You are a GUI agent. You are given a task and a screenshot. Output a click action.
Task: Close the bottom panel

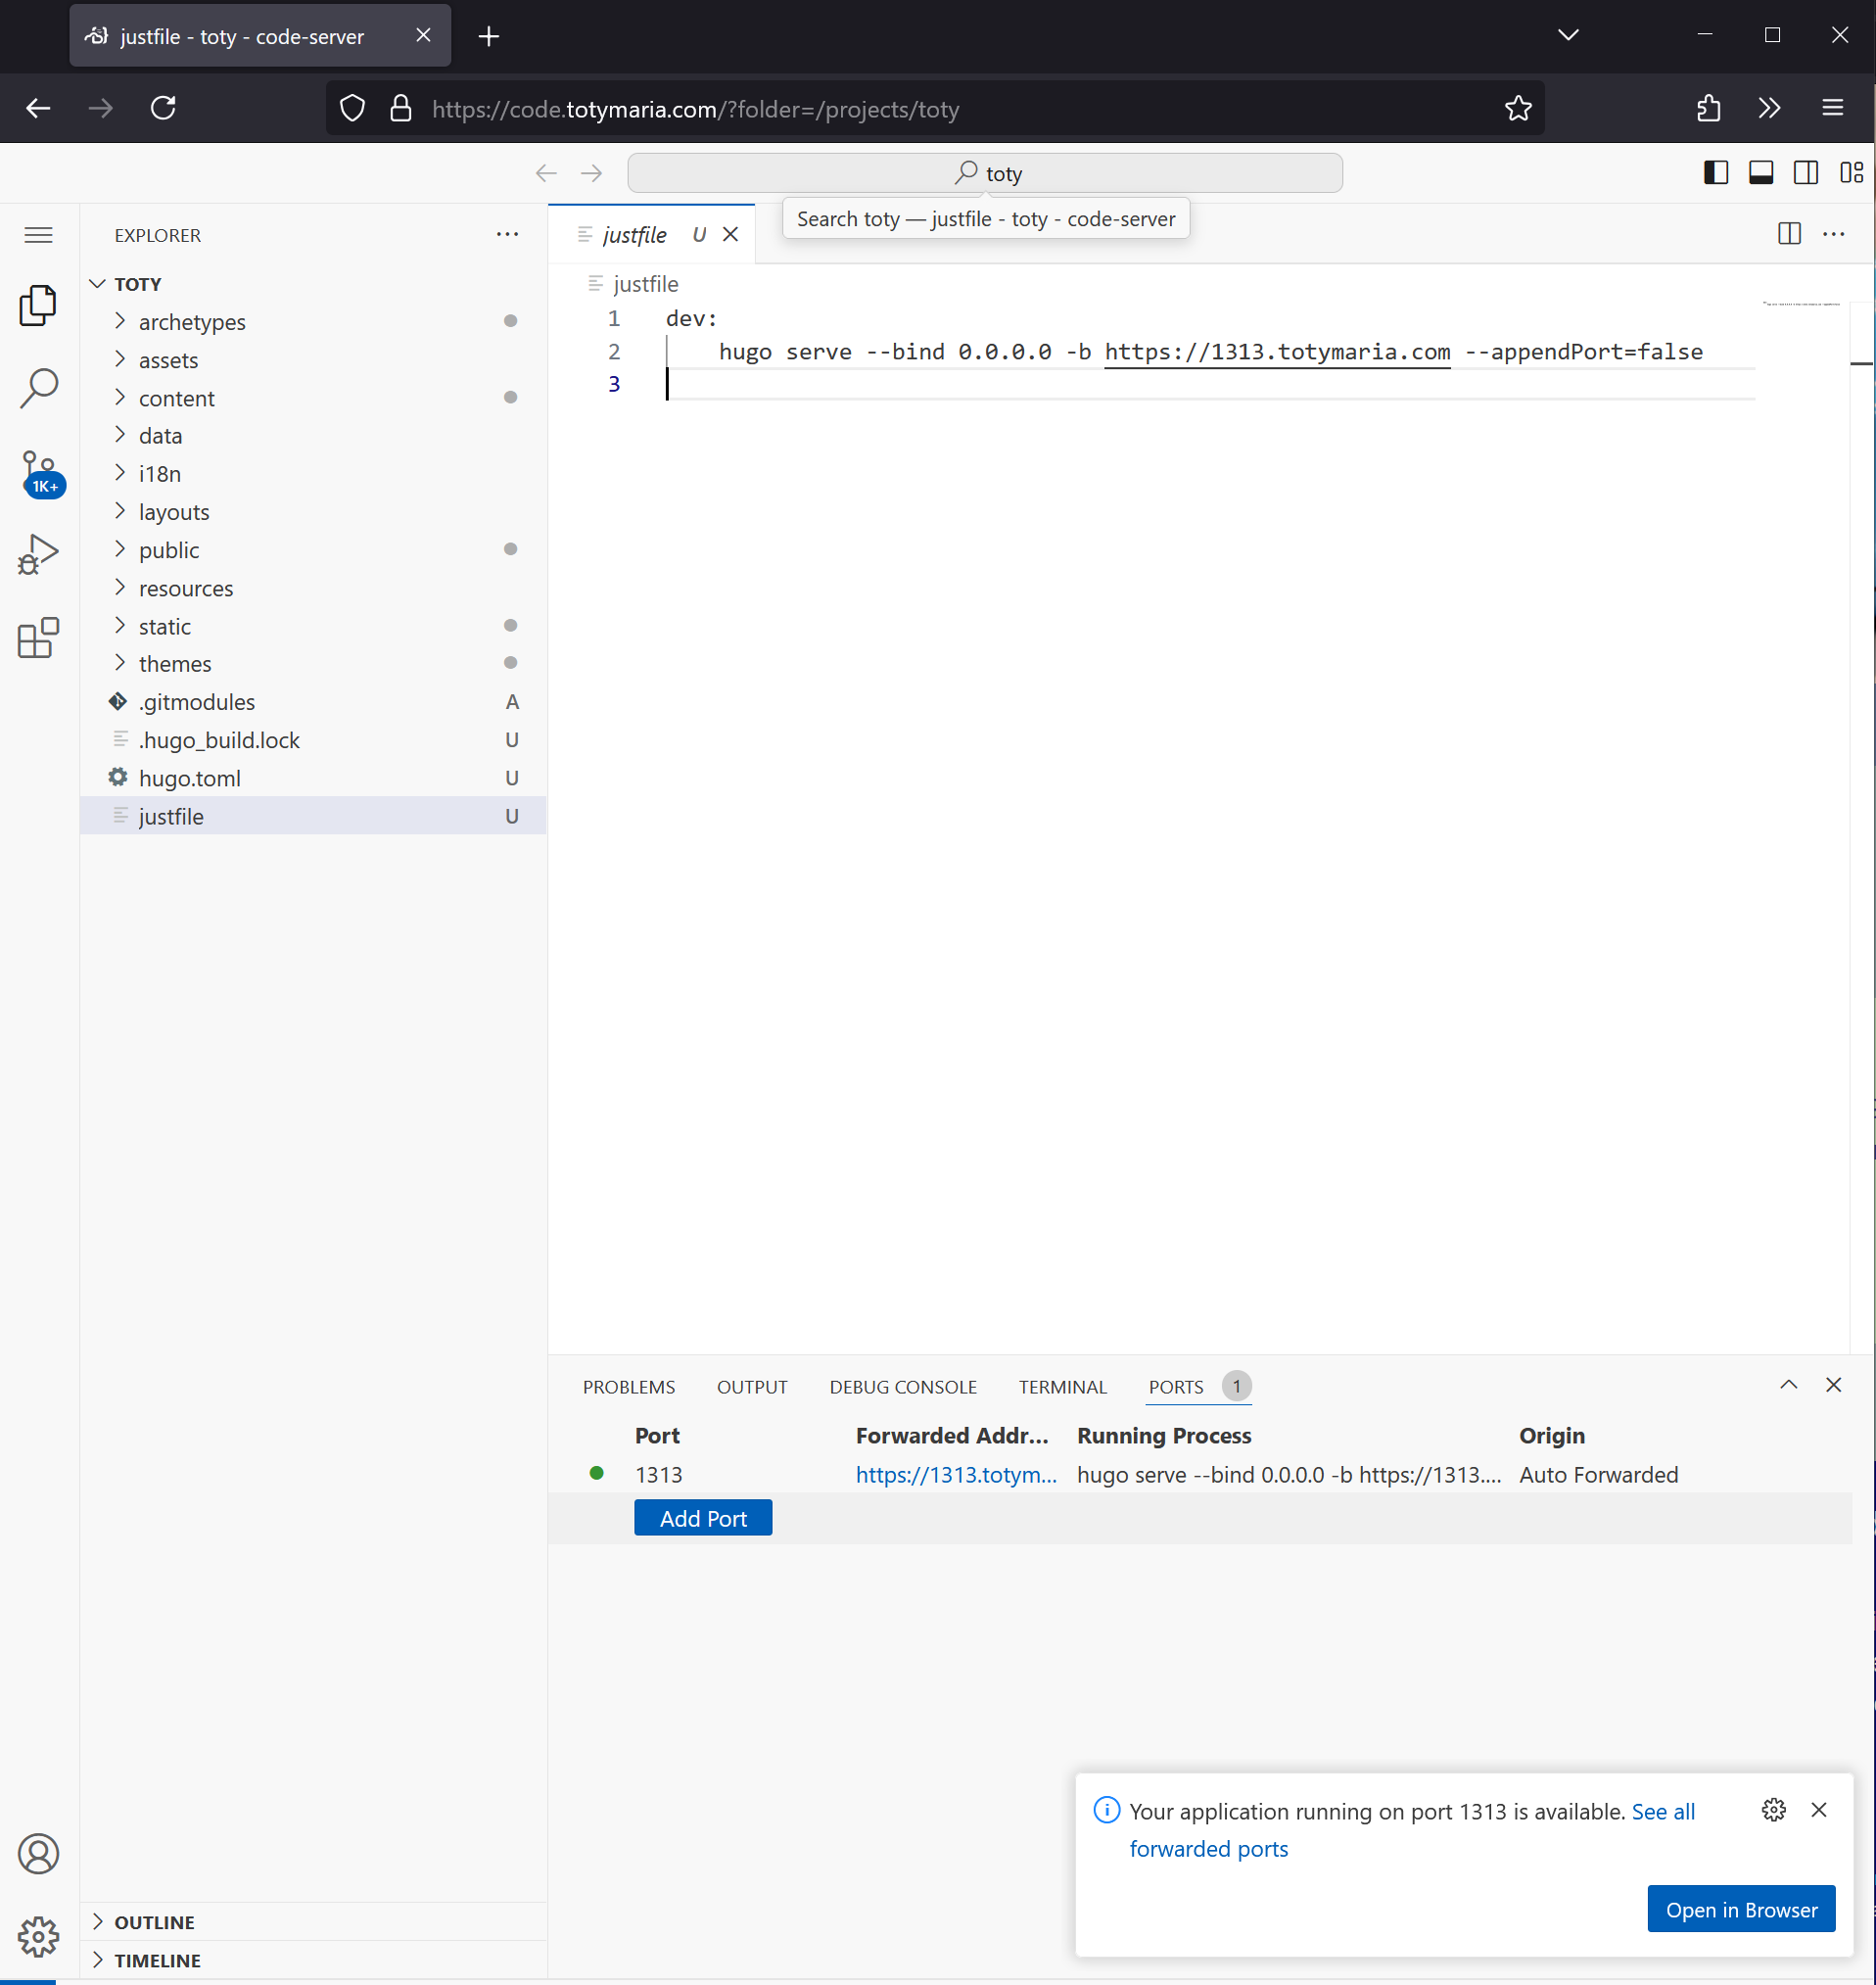(x=1833, y=1385)
